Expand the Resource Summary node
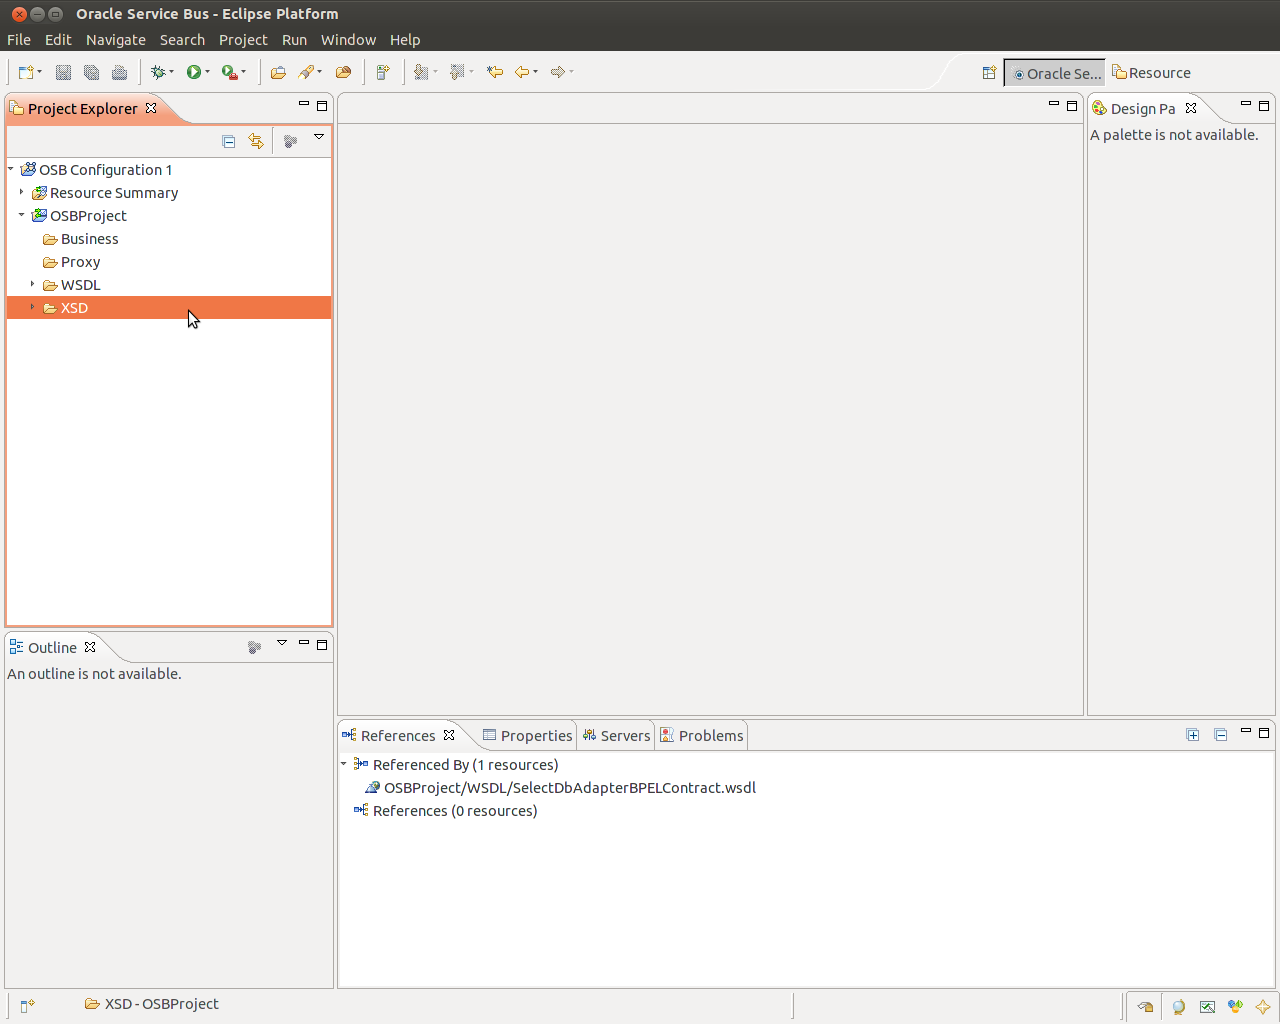1280x1024 pixels. [x=21, y=192]
